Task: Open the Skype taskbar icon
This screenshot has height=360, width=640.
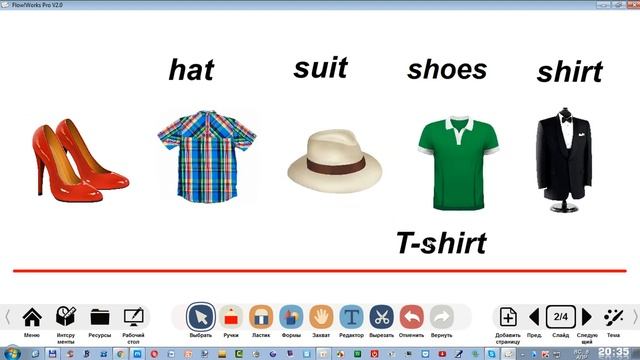Action: pos(492,354)
